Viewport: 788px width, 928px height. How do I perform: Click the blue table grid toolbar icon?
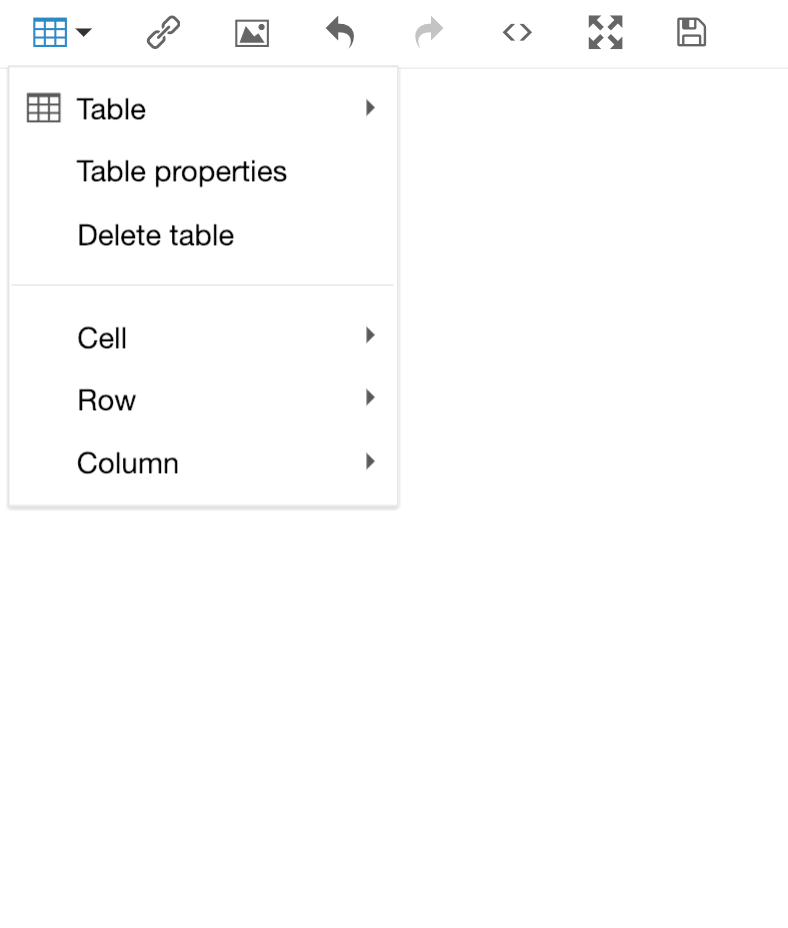click(50, 33)
